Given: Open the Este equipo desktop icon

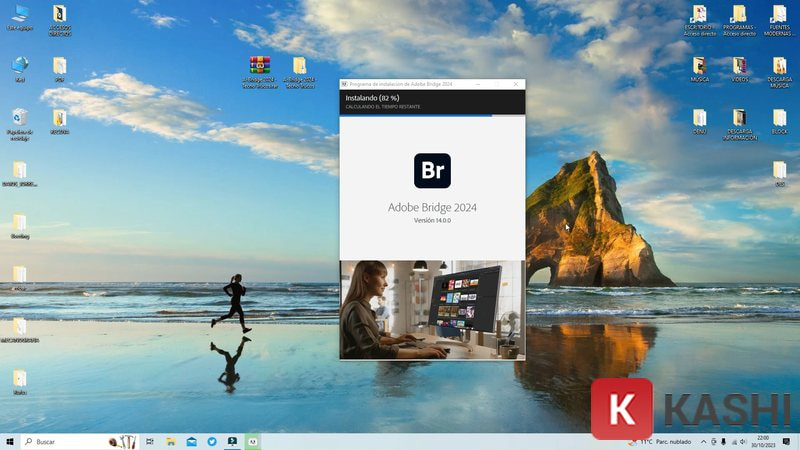Looking at the screenshot, I should coord(20,17).
